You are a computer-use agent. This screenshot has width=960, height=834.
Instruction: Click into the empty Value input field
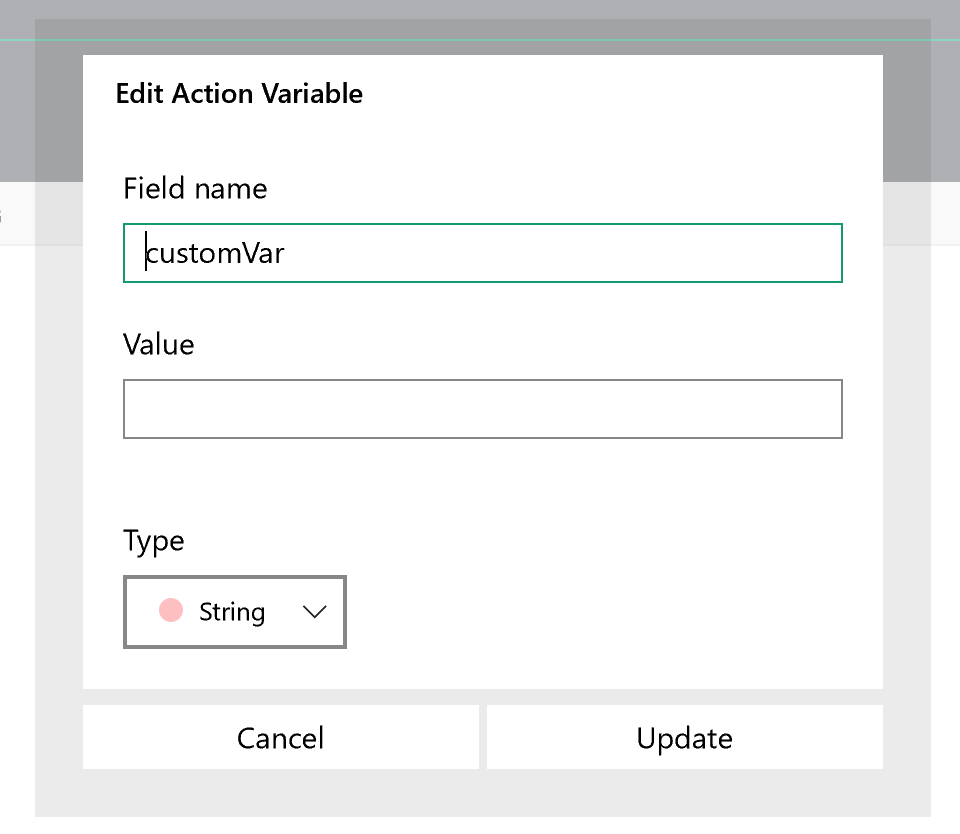482,409
